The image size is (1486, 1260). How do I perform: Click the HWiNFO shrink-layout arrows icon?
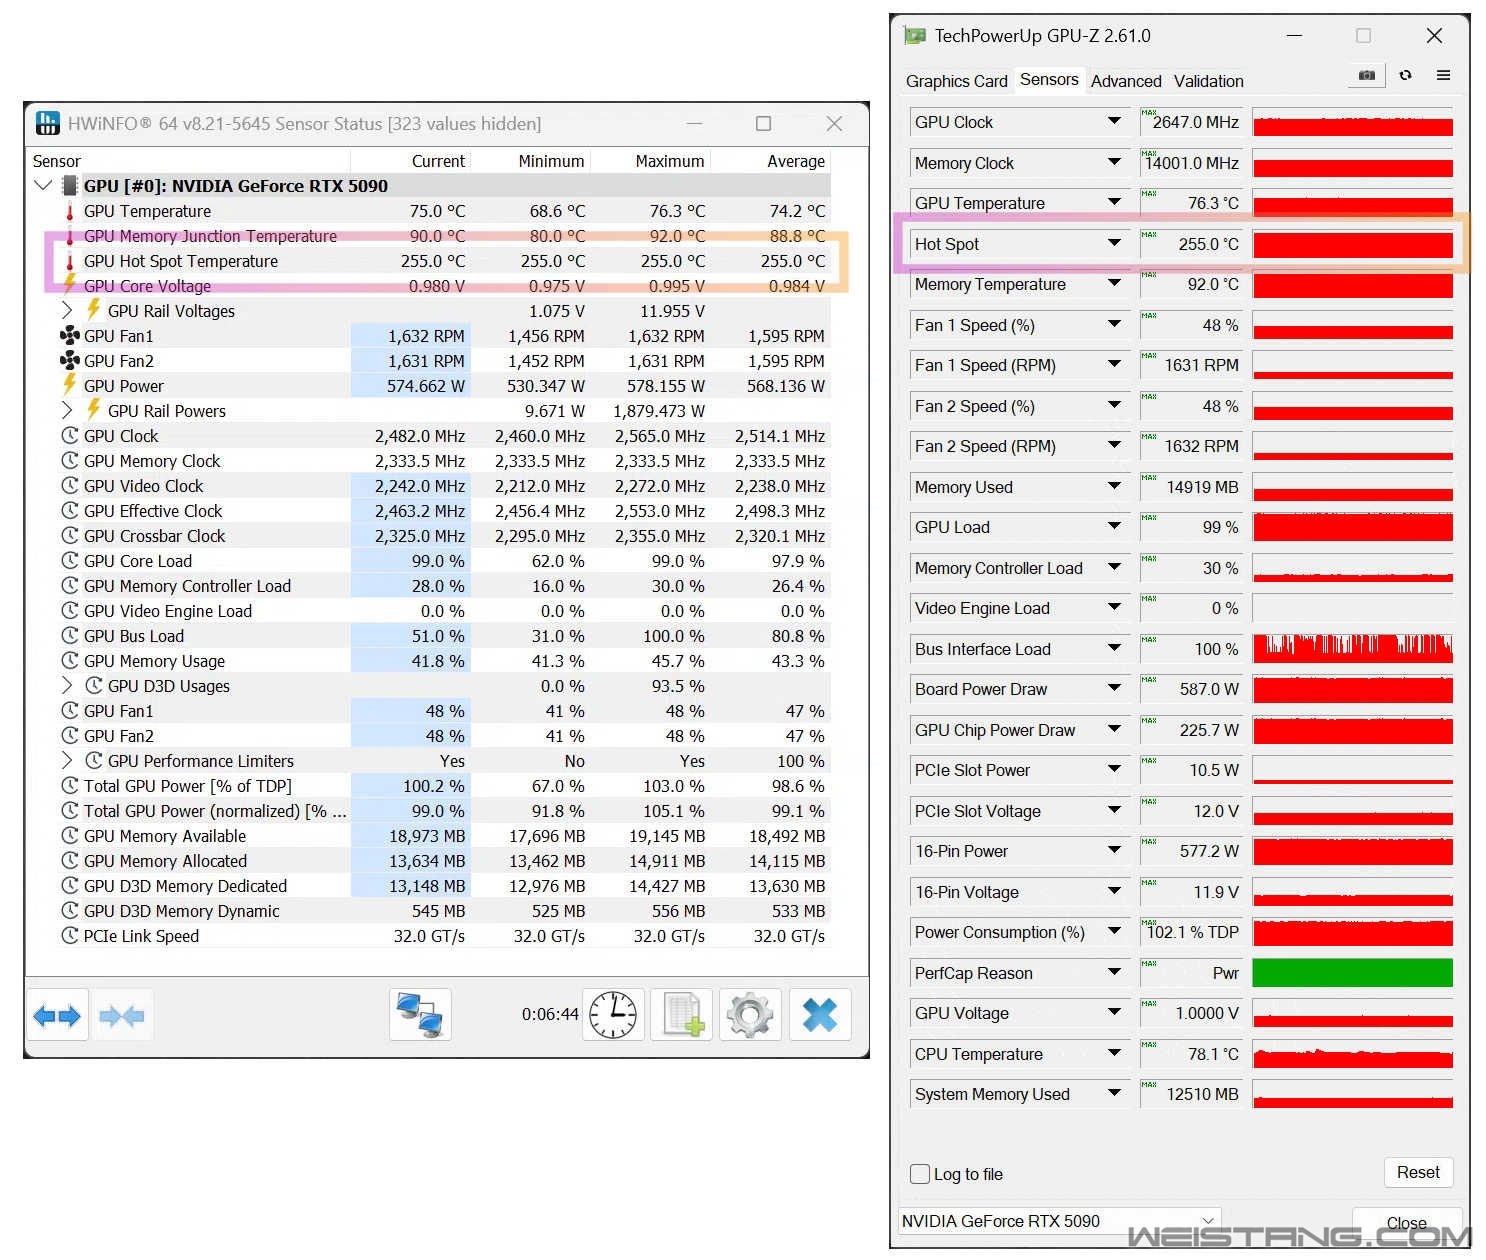[121, 1016]
